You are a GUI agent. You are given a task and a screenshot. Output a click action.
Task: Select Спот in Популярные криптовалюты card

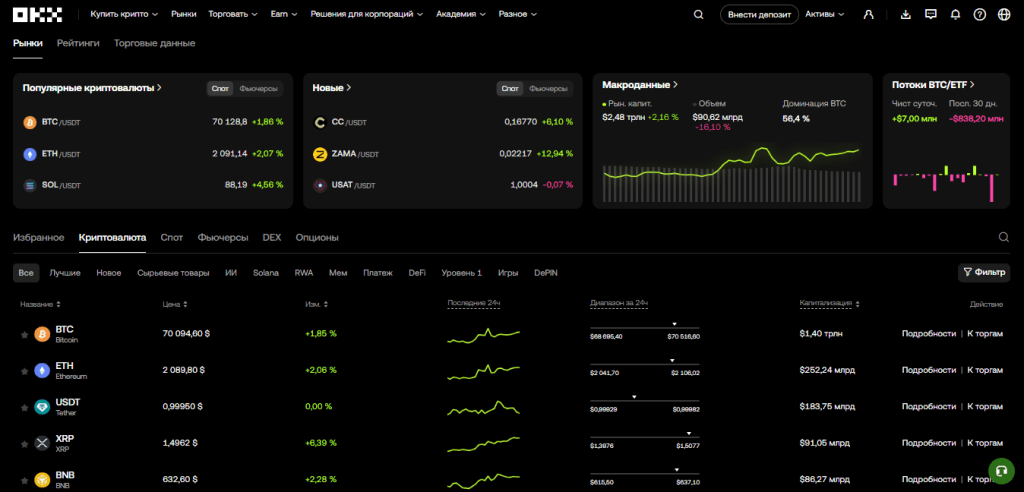tap(221, 88)
